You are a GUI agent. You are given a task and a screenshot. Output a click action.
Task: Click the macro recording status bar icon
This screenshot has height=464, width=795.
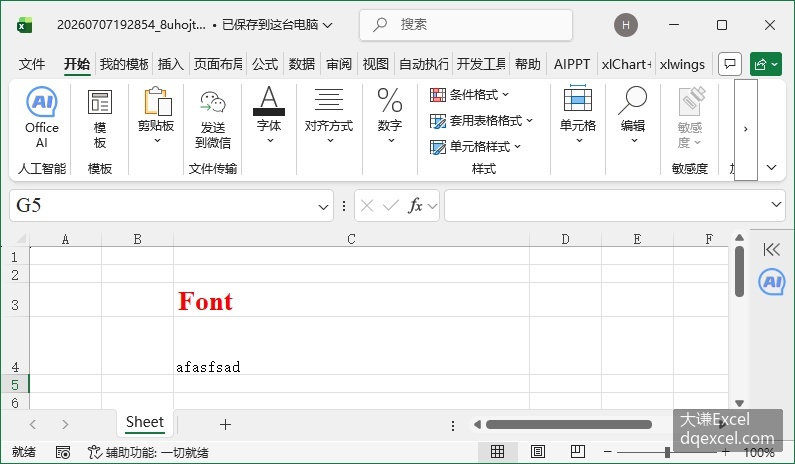(x=63, y=452)
